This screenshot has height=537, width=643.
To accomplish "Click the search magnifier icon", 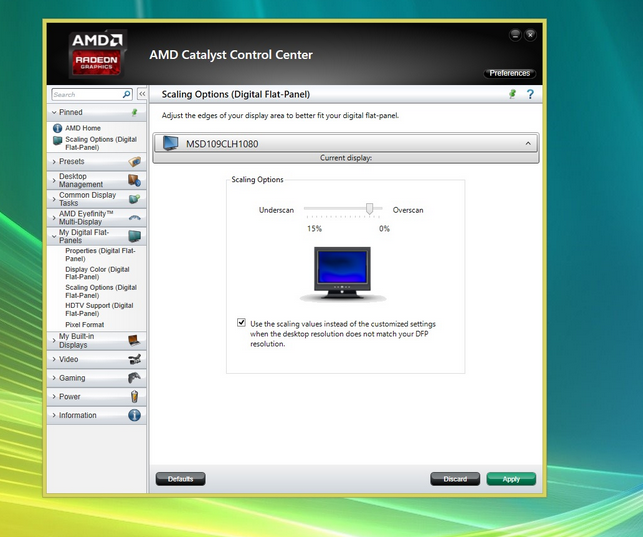I will 127,94.
